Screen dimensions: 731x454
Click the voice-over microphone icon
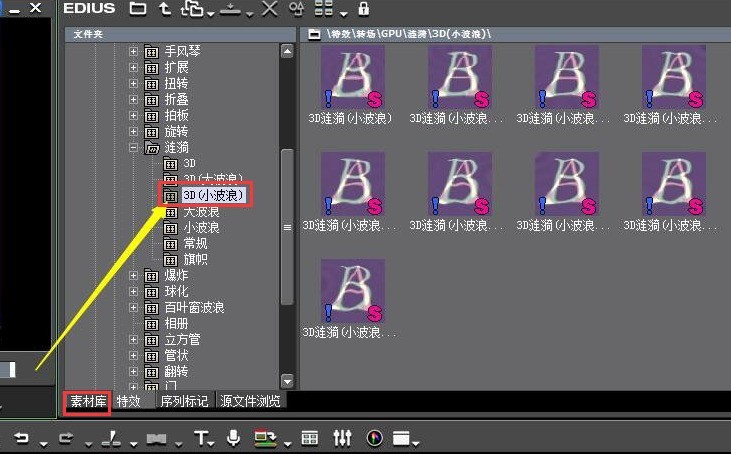(x=234, y=438)
